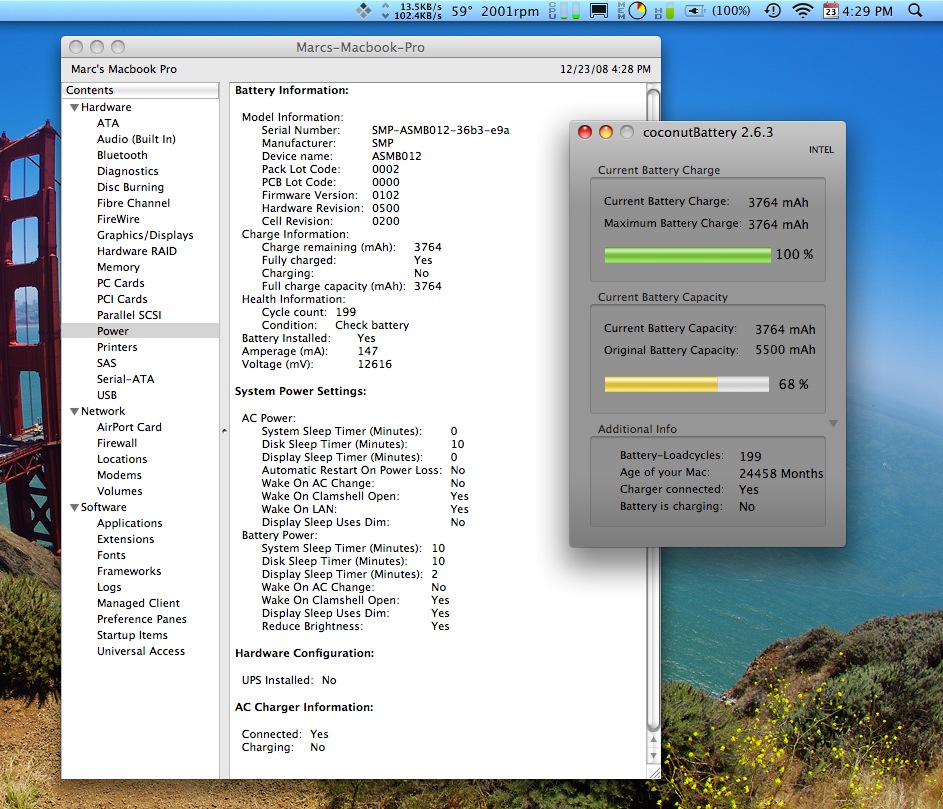943x809 pixels.
Task: Select Audio (Built In) in the sidebar
Action: 137,139
